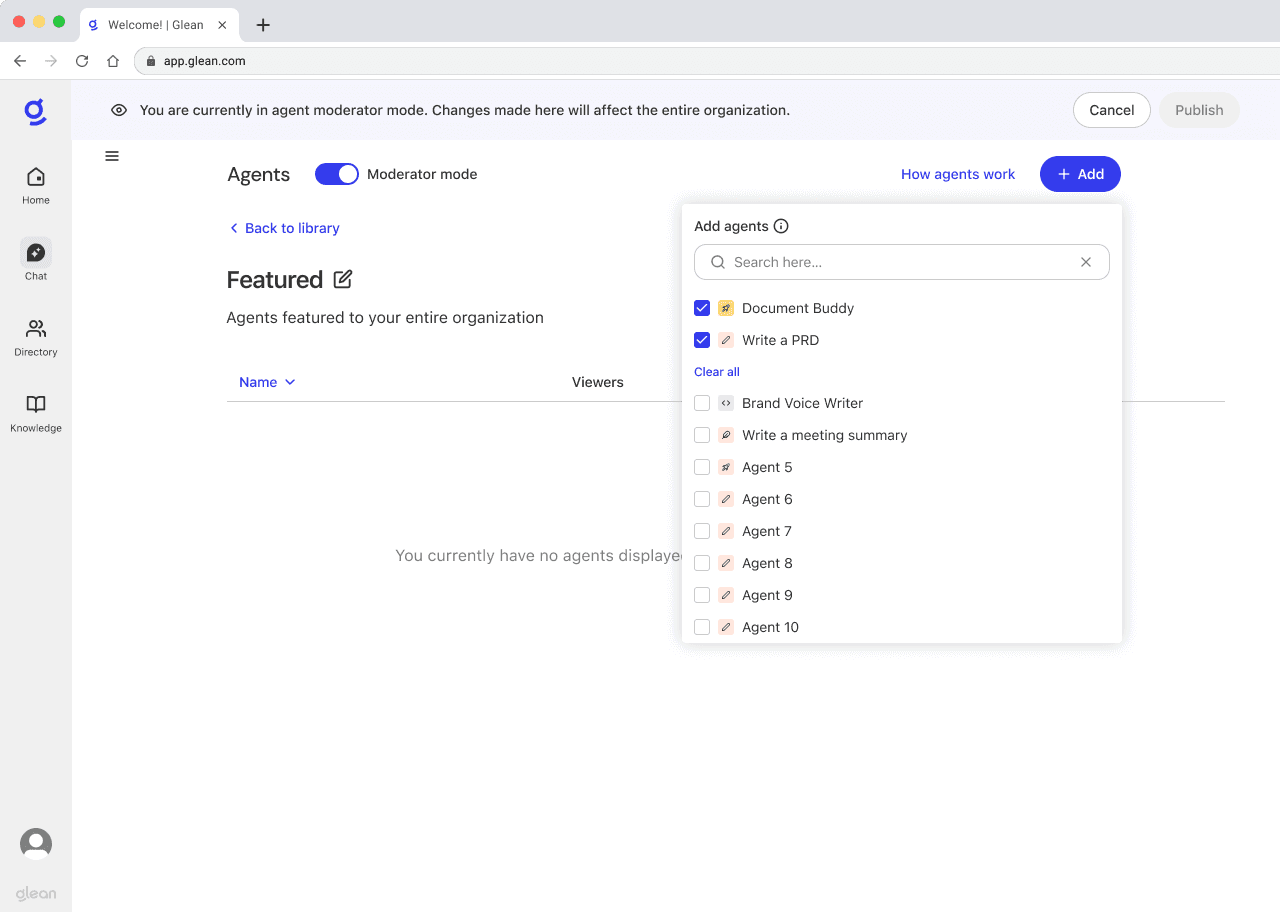Click the Back to library link

click(x=285, y=228)
